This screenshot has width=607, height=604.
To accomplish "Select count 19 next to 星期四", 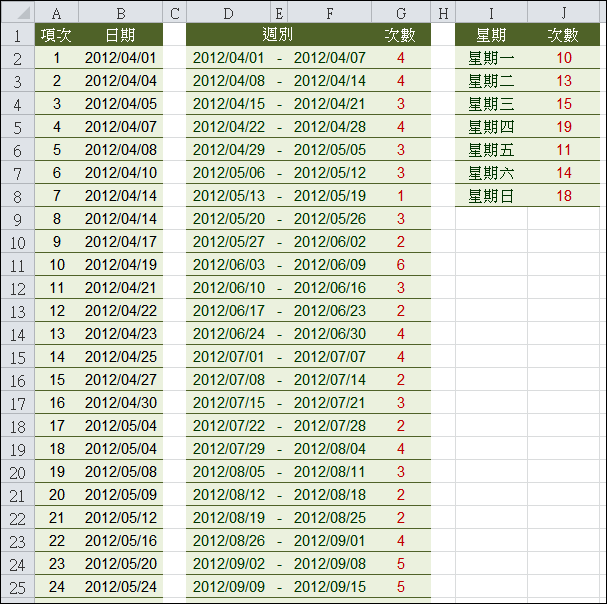I will [564, 127].
